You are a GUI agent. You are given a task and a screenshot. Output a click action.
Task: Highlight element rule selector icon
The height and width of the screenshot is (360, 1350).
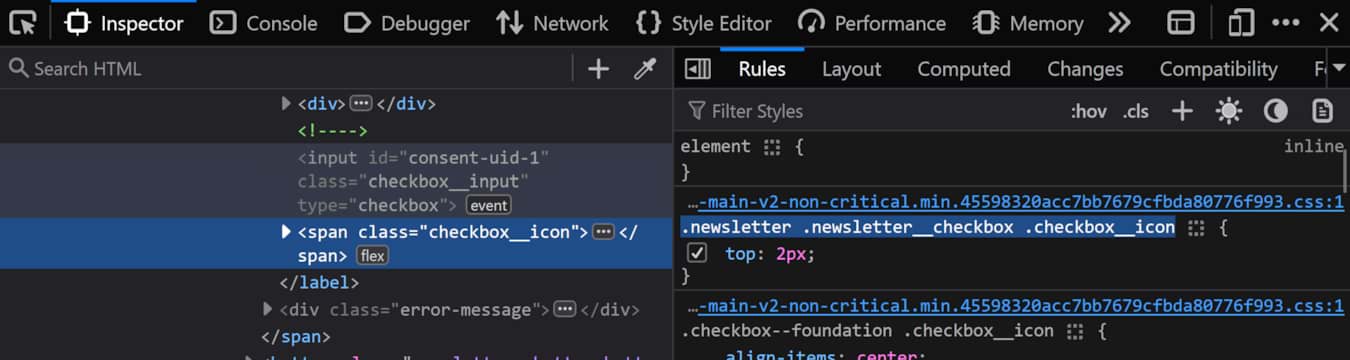pyautogui.click(x=771, y=147)
